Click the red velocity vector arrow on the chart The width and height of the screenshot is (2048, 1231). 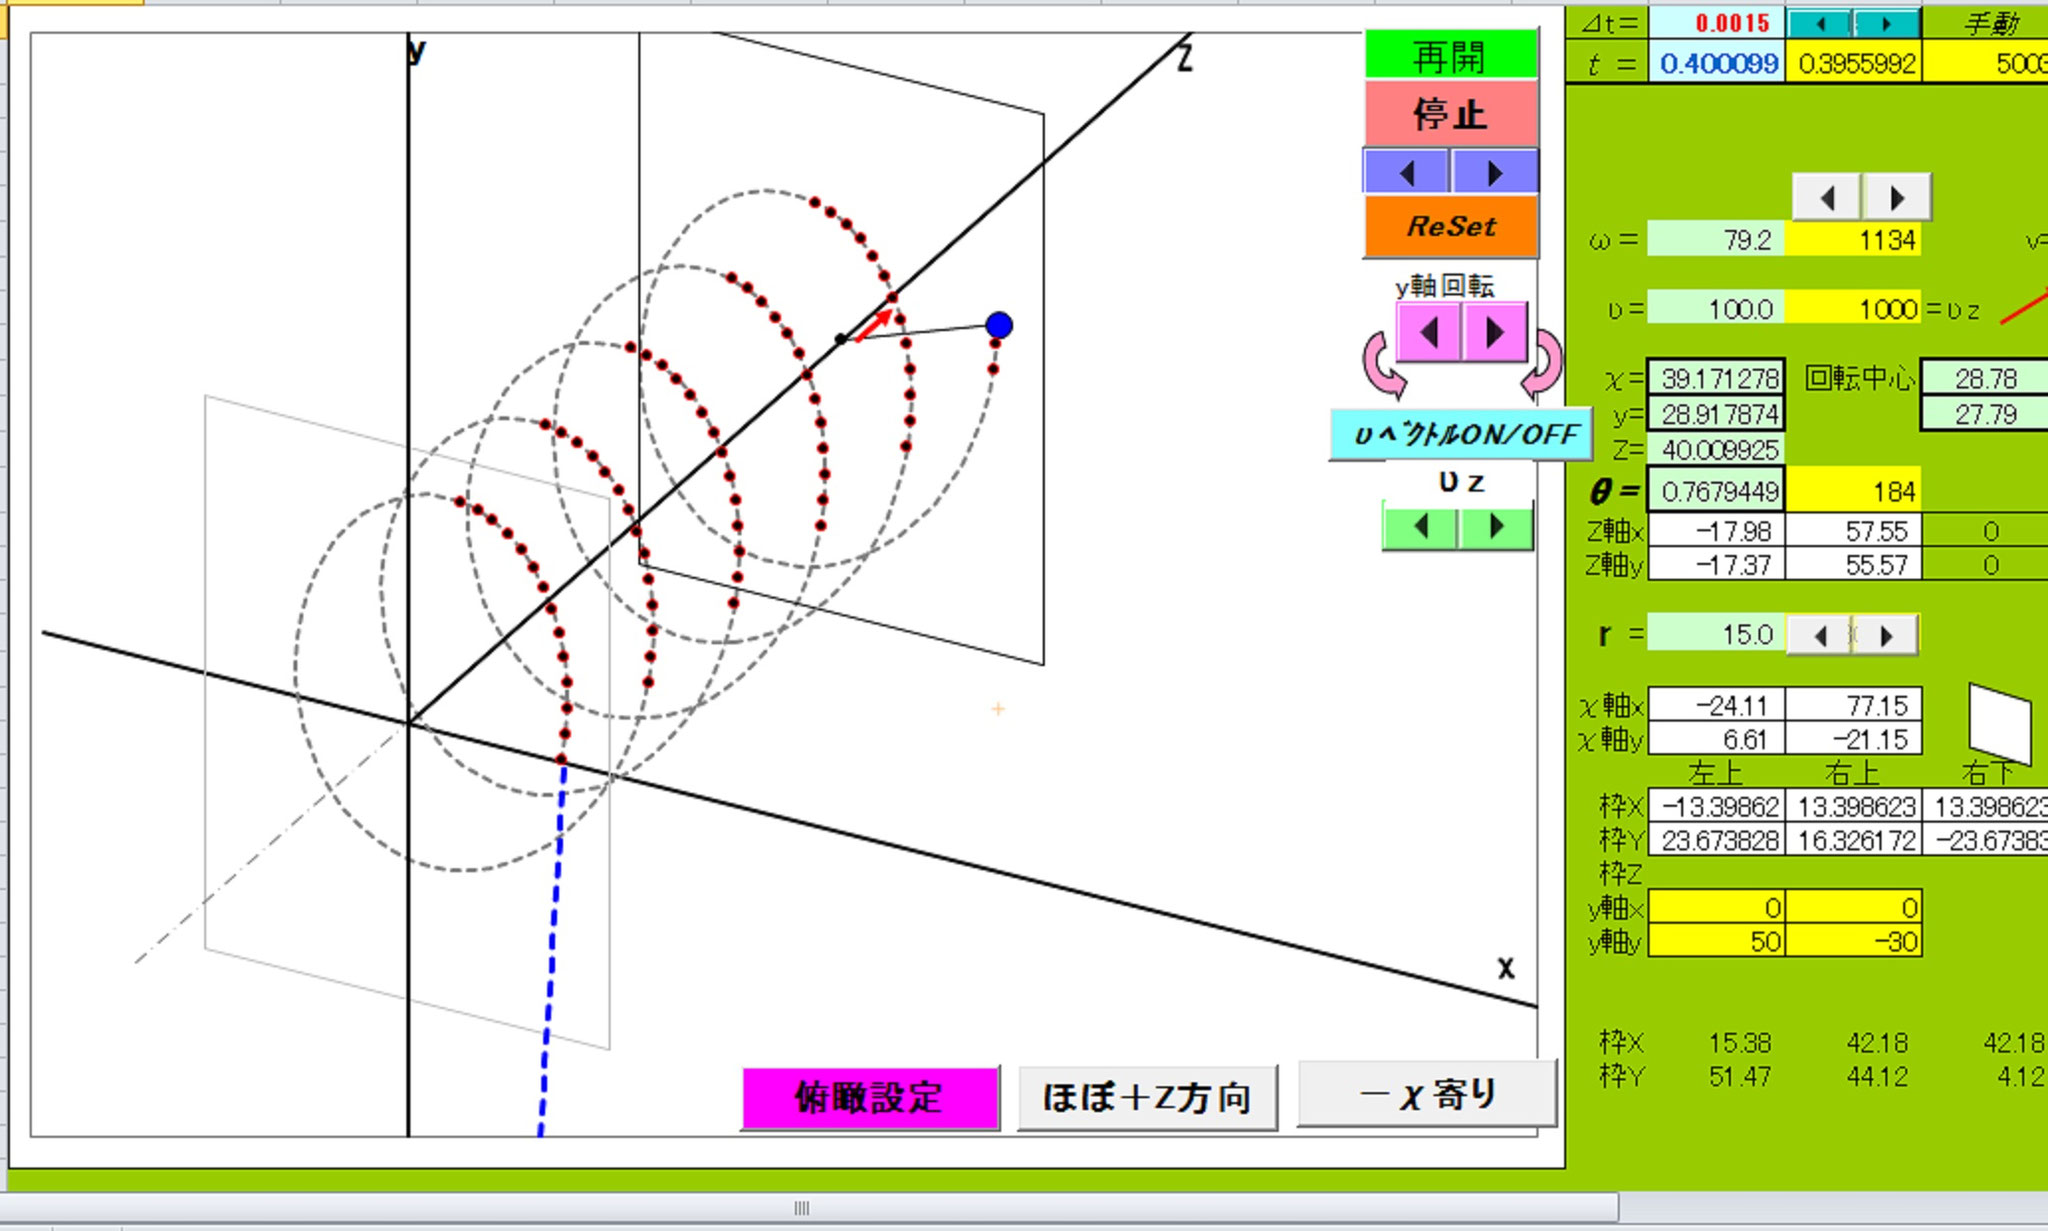(x=874, y=325)
